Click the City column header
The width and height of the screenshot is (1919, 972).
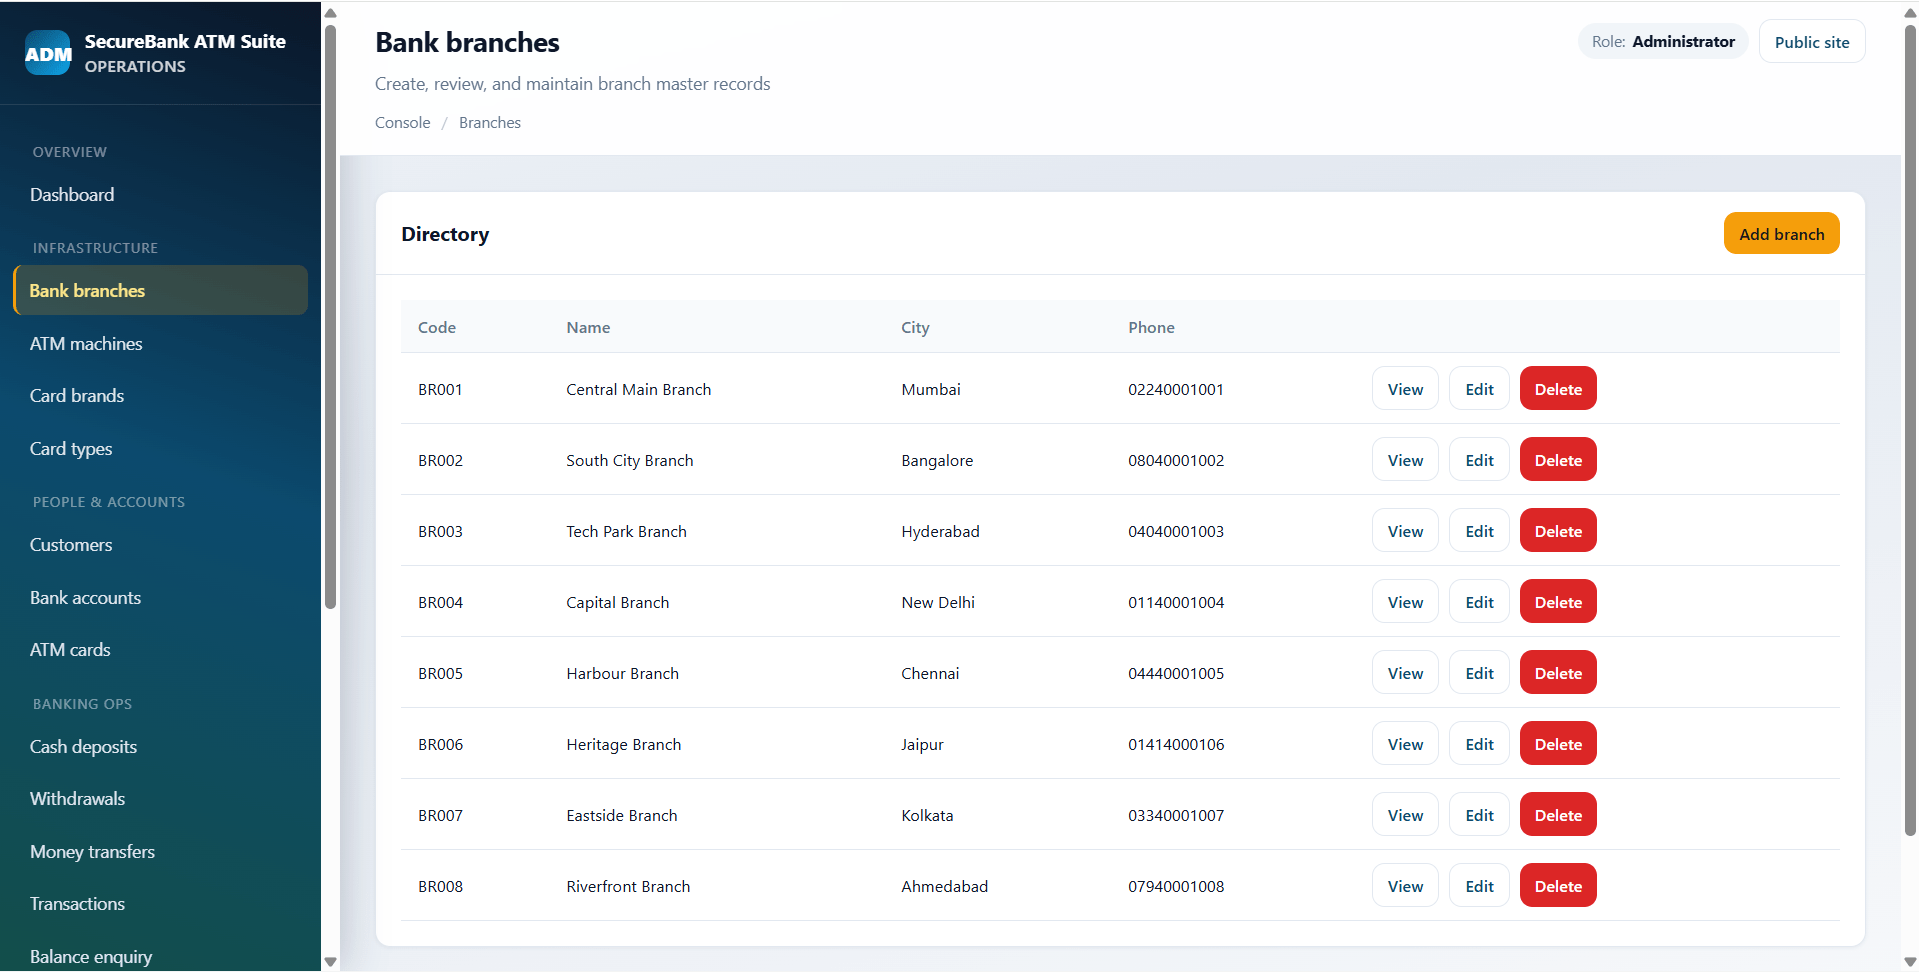pyautogui.click(x=915, y=327)
